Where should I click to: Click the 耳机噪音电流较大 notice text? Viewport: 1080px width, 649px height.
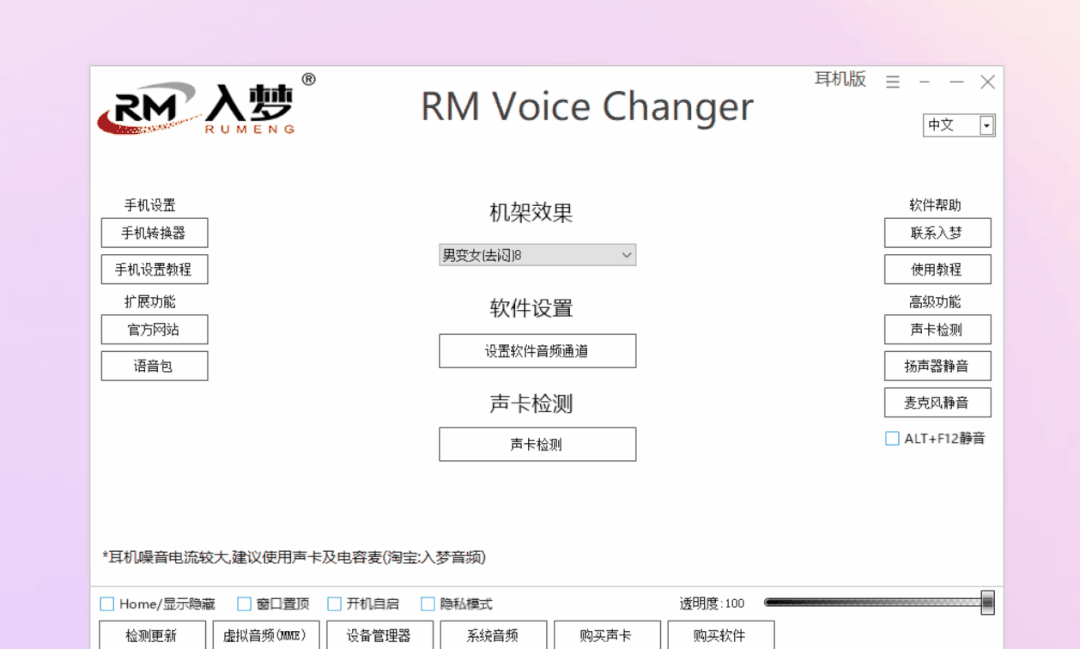[294, 557]
